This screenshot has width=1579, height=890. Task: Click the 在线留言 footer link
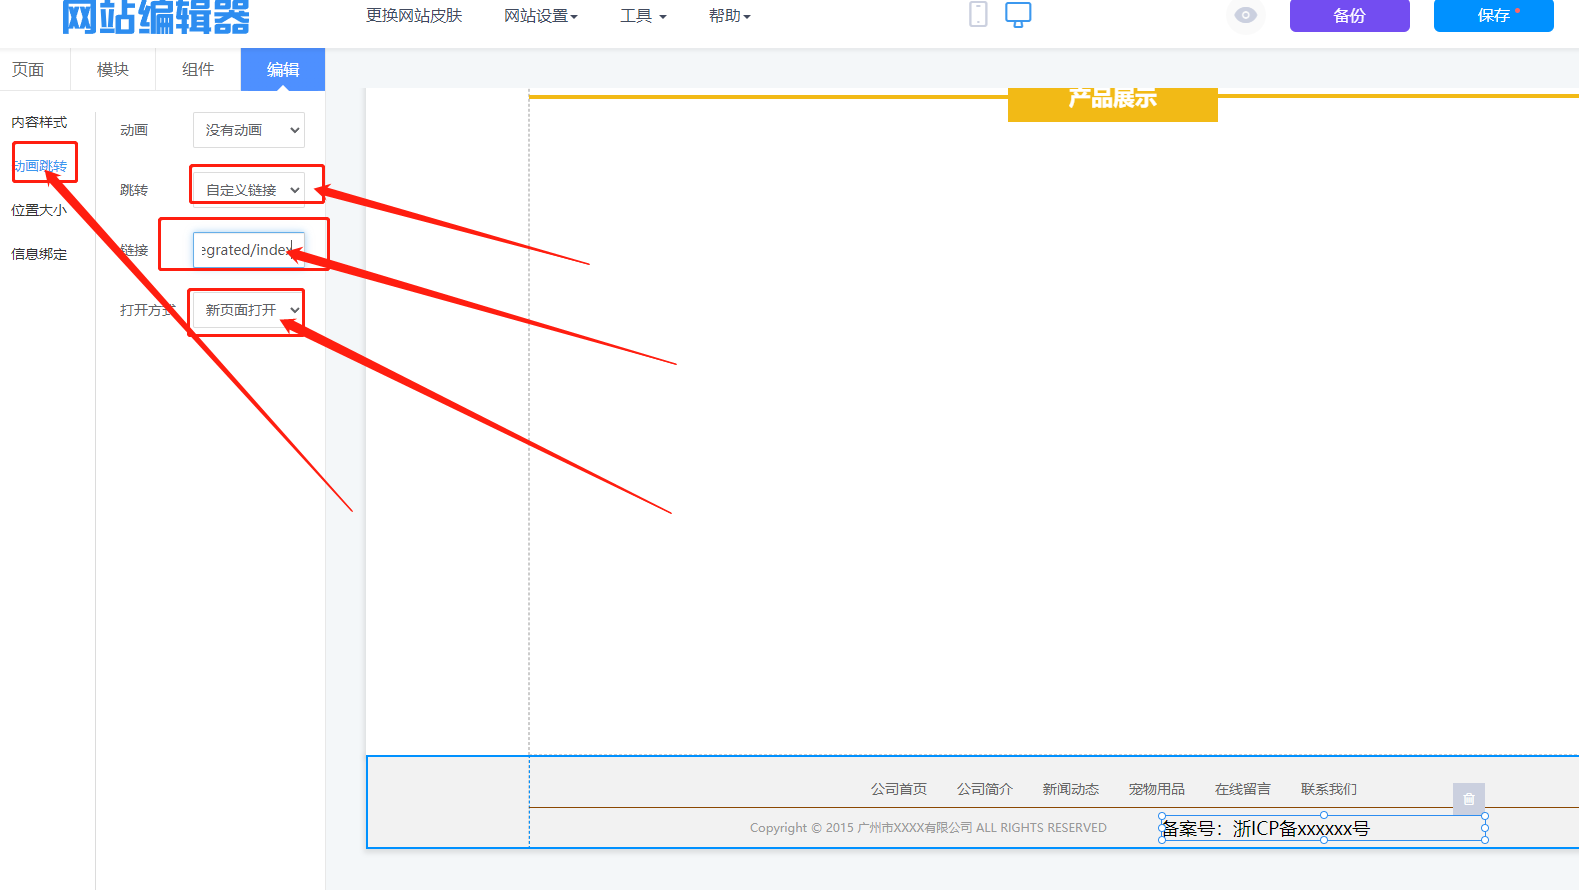[x=1243, y=789]
